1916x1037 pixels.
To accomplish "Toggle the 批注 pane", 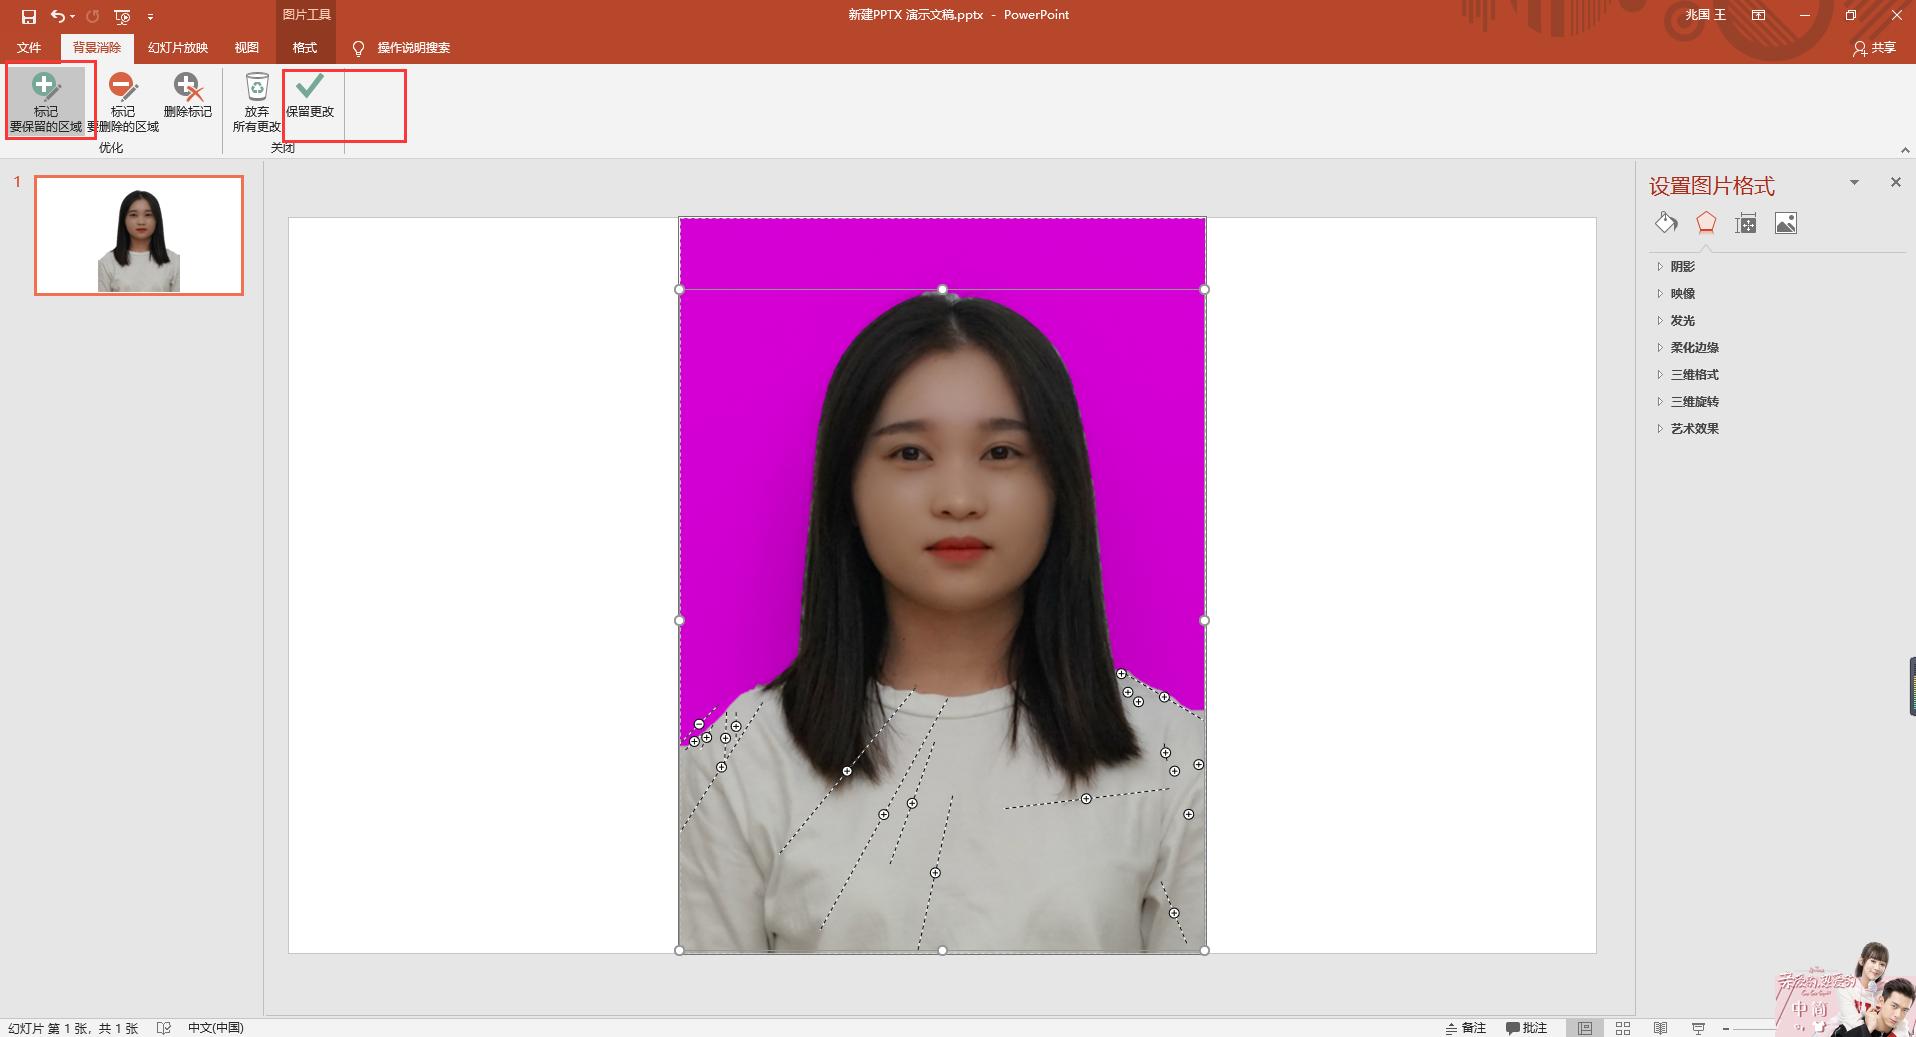I will pyautogui.click(x=1525, y=1028).
